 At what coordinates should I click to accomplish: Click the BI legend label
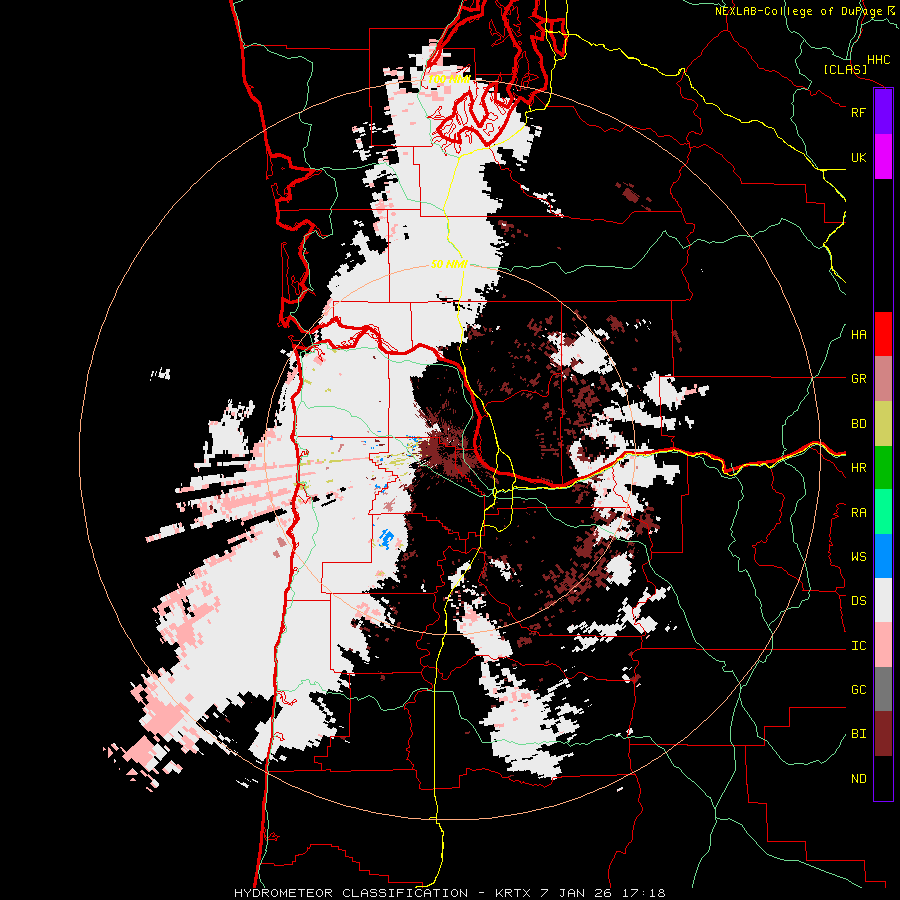point(858,734)
